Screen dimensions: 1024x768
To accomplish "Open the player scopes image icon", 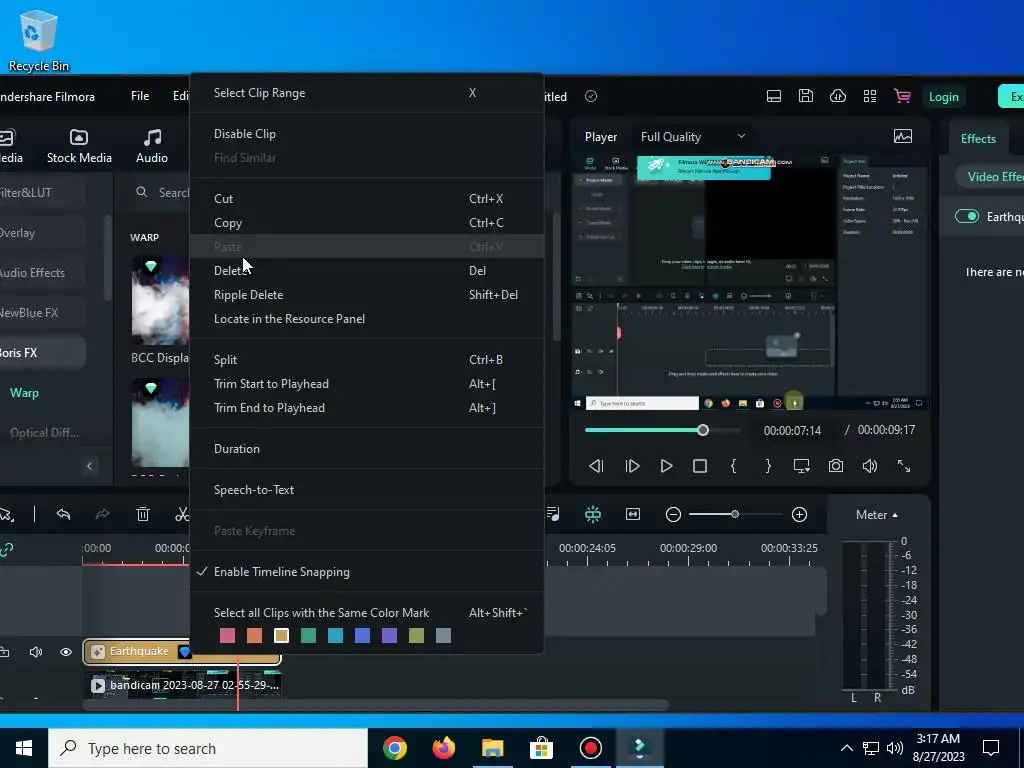I will point(903,136).
